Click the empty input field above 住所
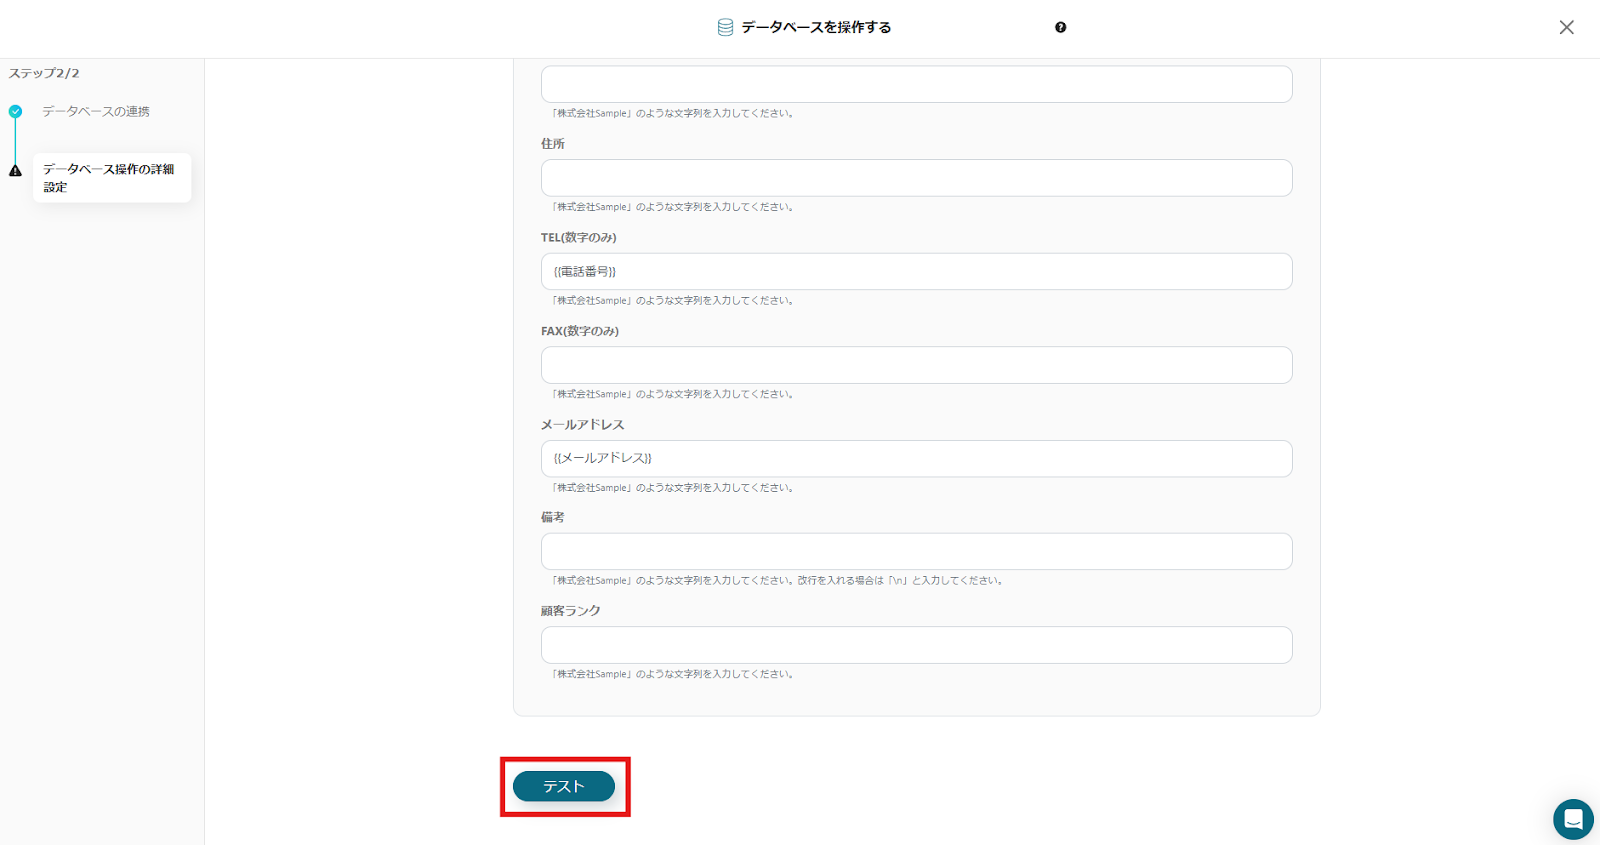1600x845 pixels. 916,84
